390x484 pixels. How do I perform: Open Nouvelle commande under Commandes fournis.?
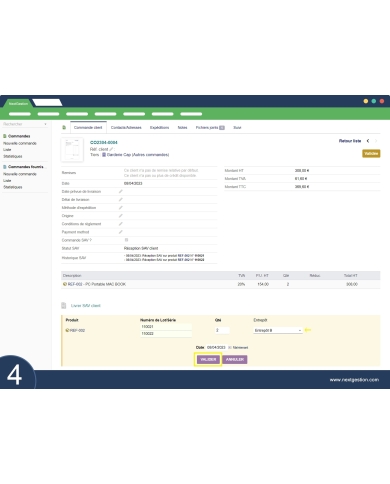tap(20, 174)
